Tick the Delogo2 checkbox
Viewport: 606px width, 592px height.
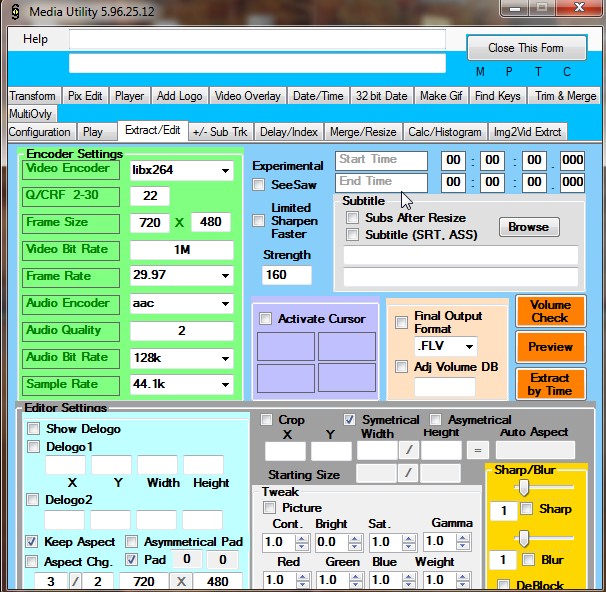coord(33,499)
